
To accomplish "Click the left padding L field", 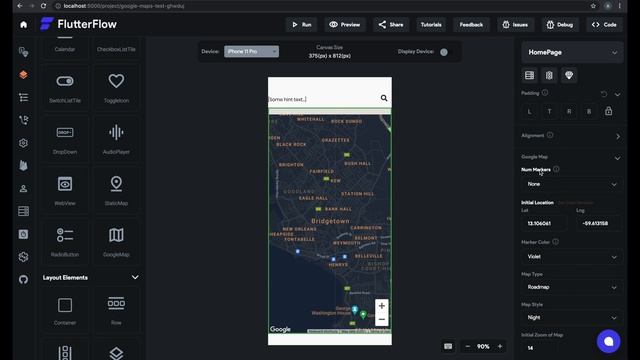I will [x=529, y=111].
